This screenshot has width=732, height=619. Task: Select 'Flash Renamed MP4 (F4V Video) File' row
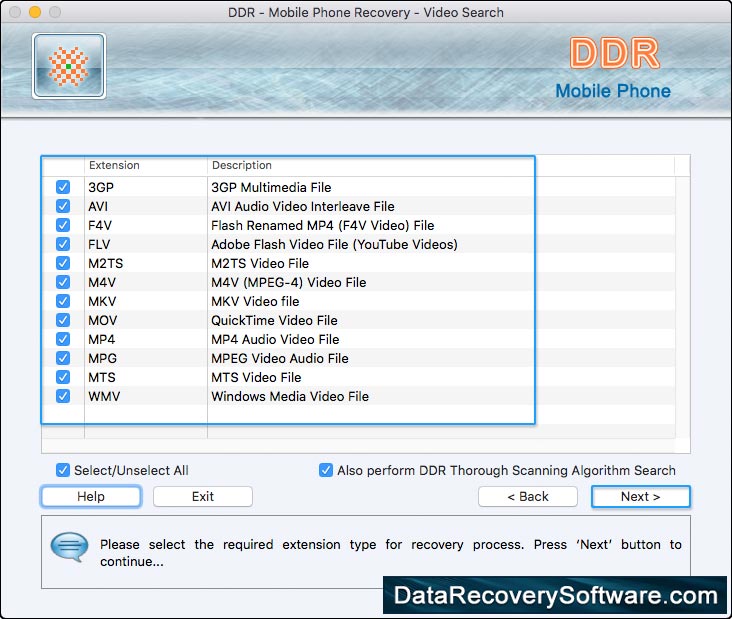[323, 225]
